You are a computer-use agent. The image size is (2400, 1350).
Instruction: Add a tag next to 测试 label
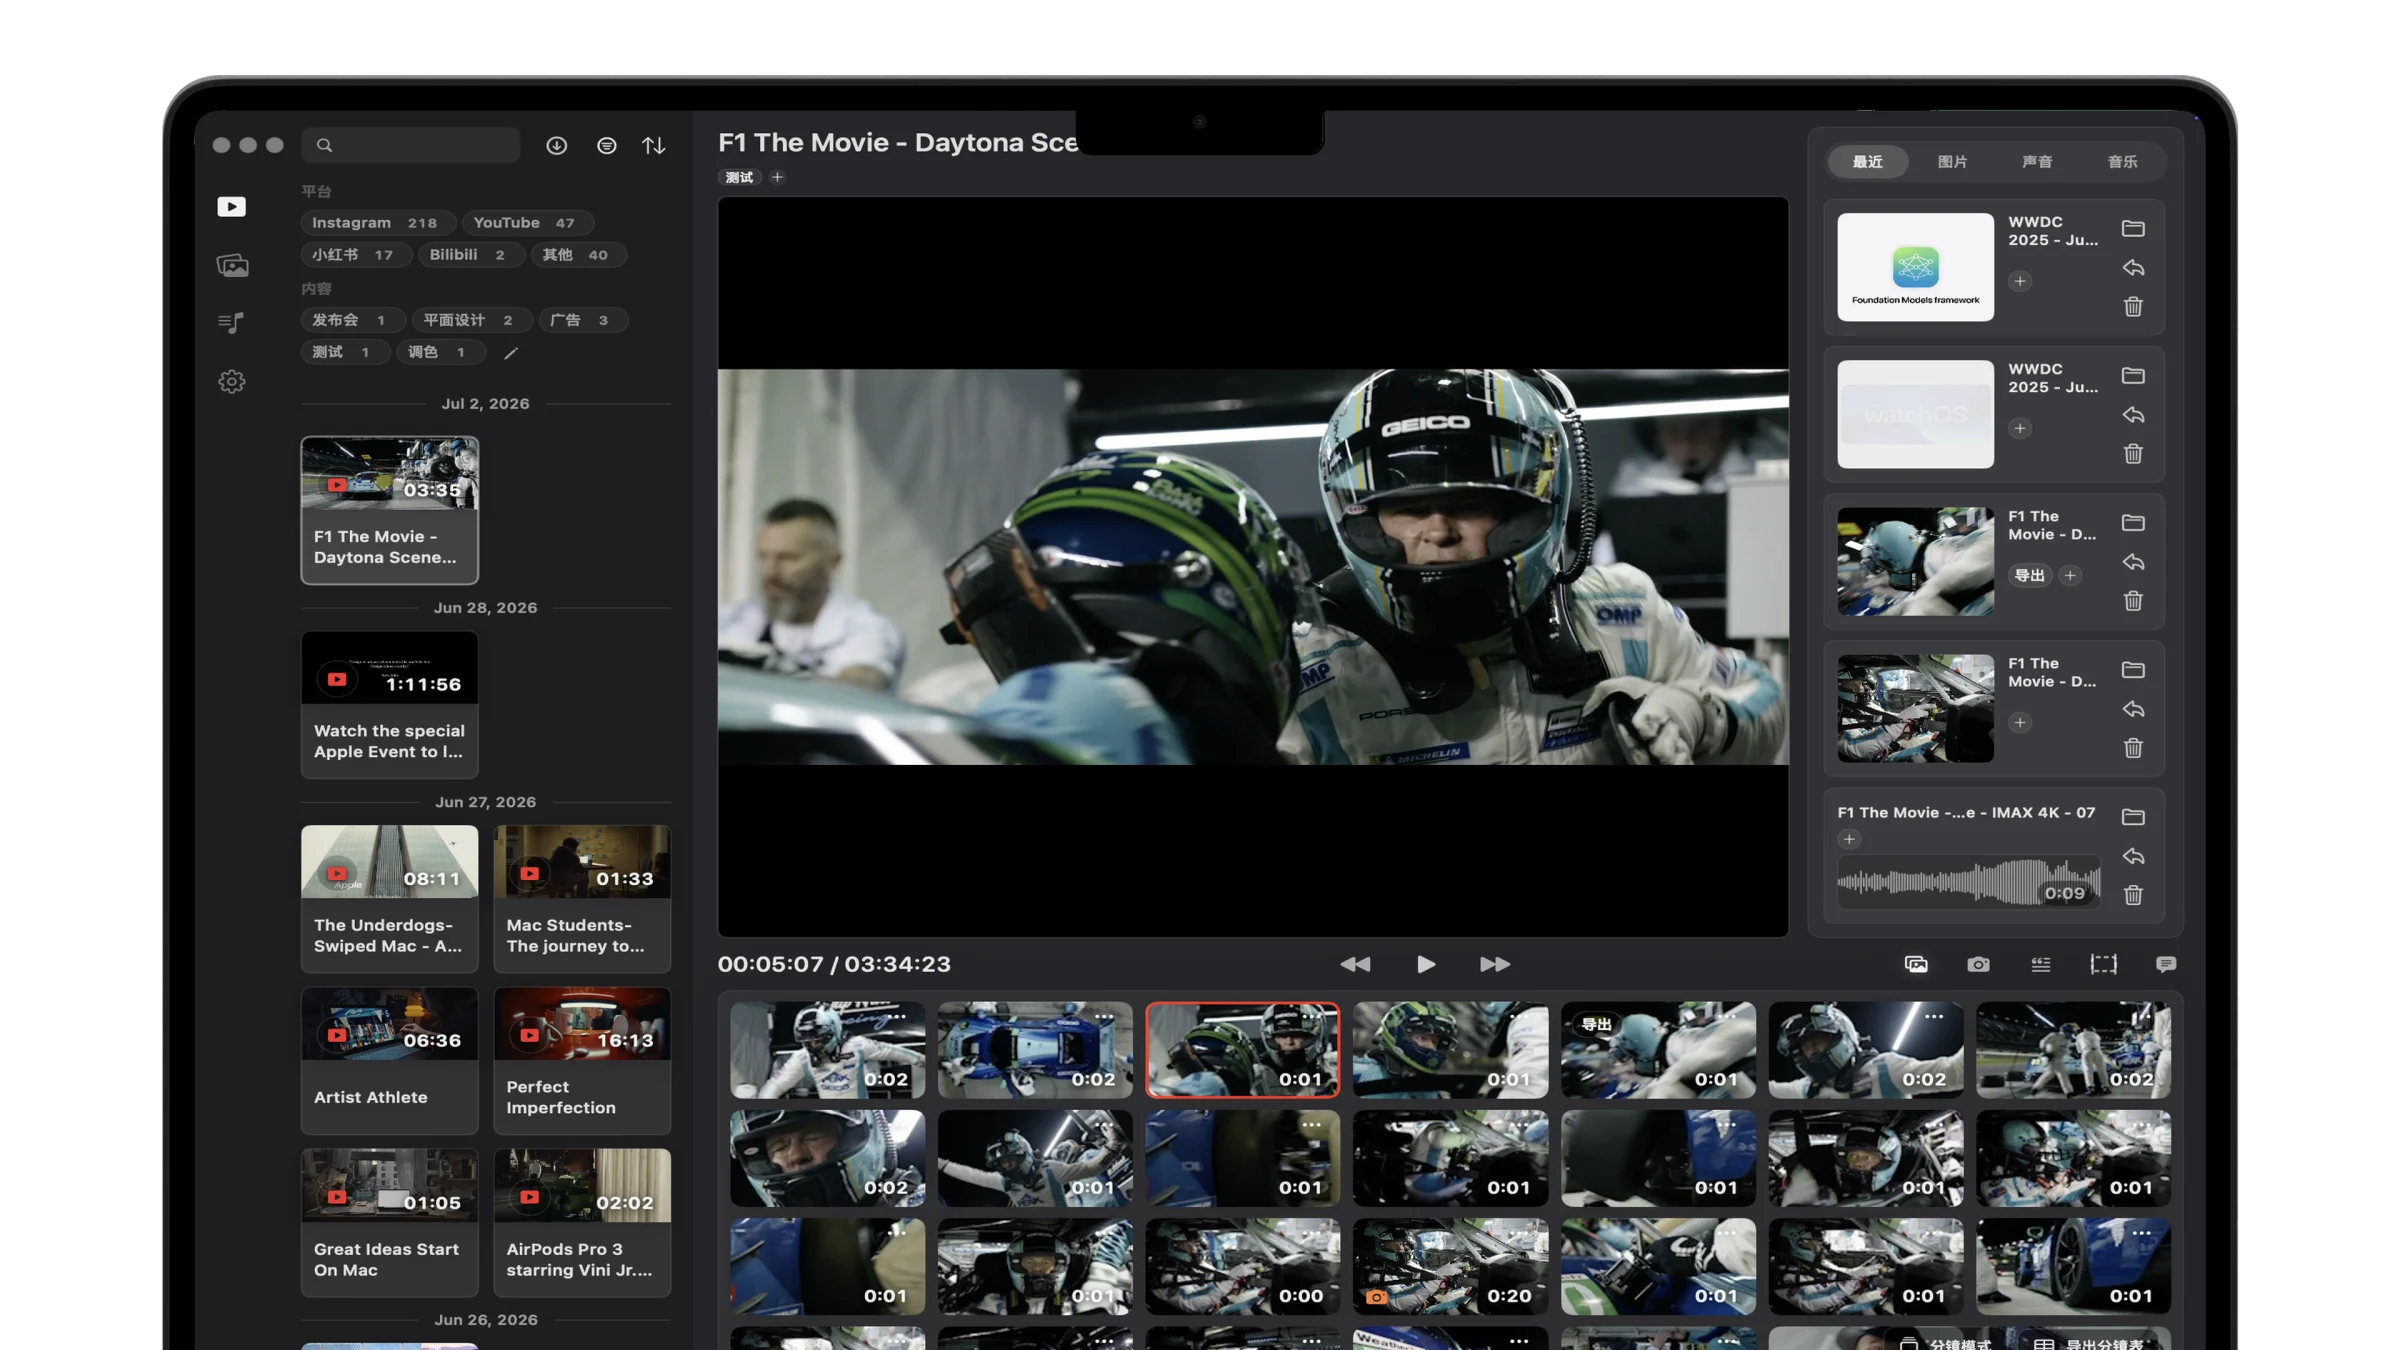(x=777, y=177)
